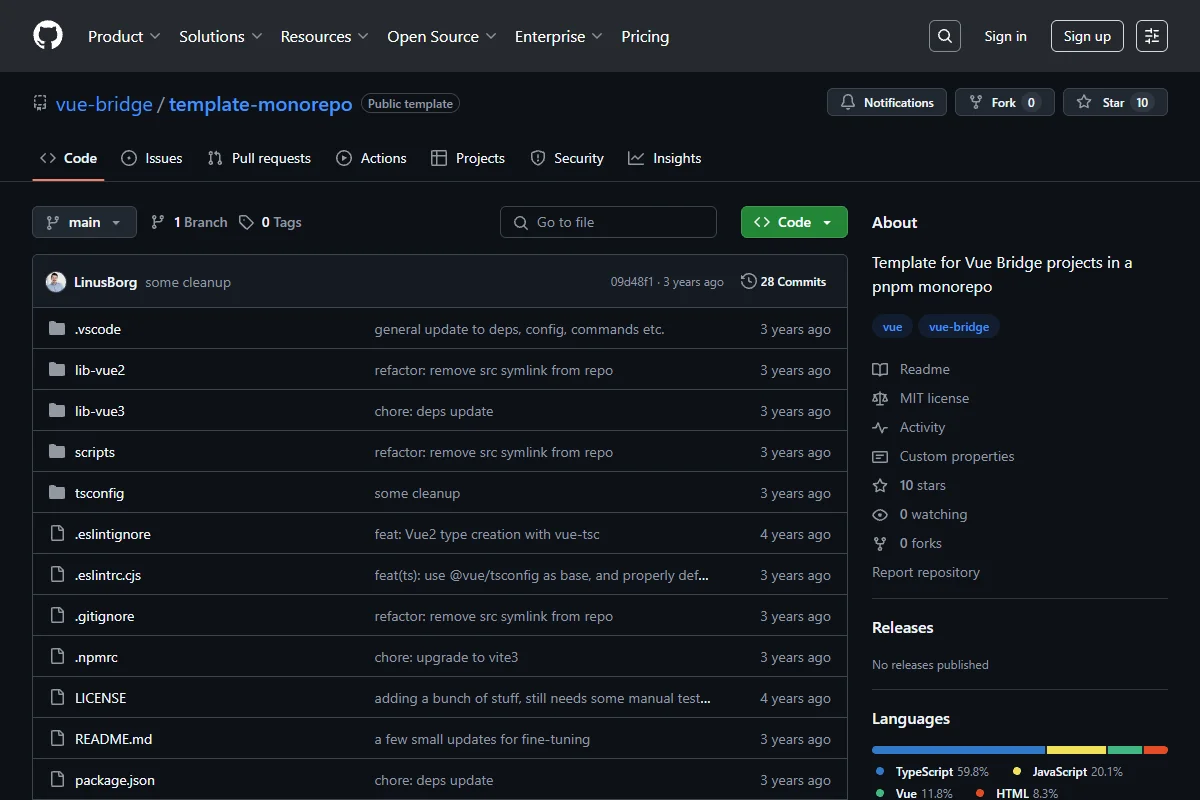Open the main branch selector dropdown
The image size is (1200, 800).
pyautogui.click(x=84, y=222)
